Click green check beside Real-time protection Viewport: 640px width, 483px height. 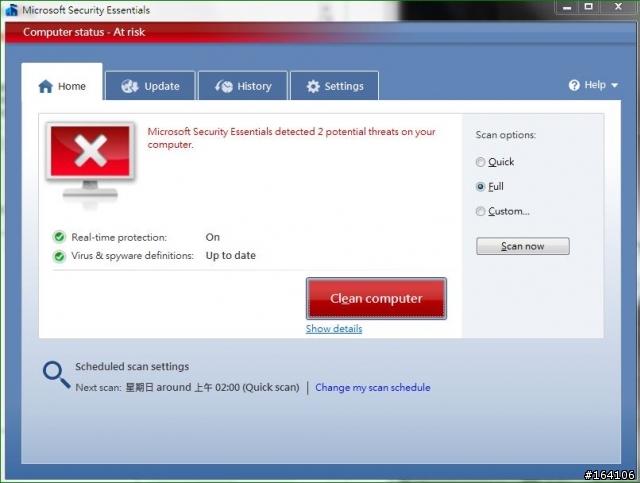point(59,237)
